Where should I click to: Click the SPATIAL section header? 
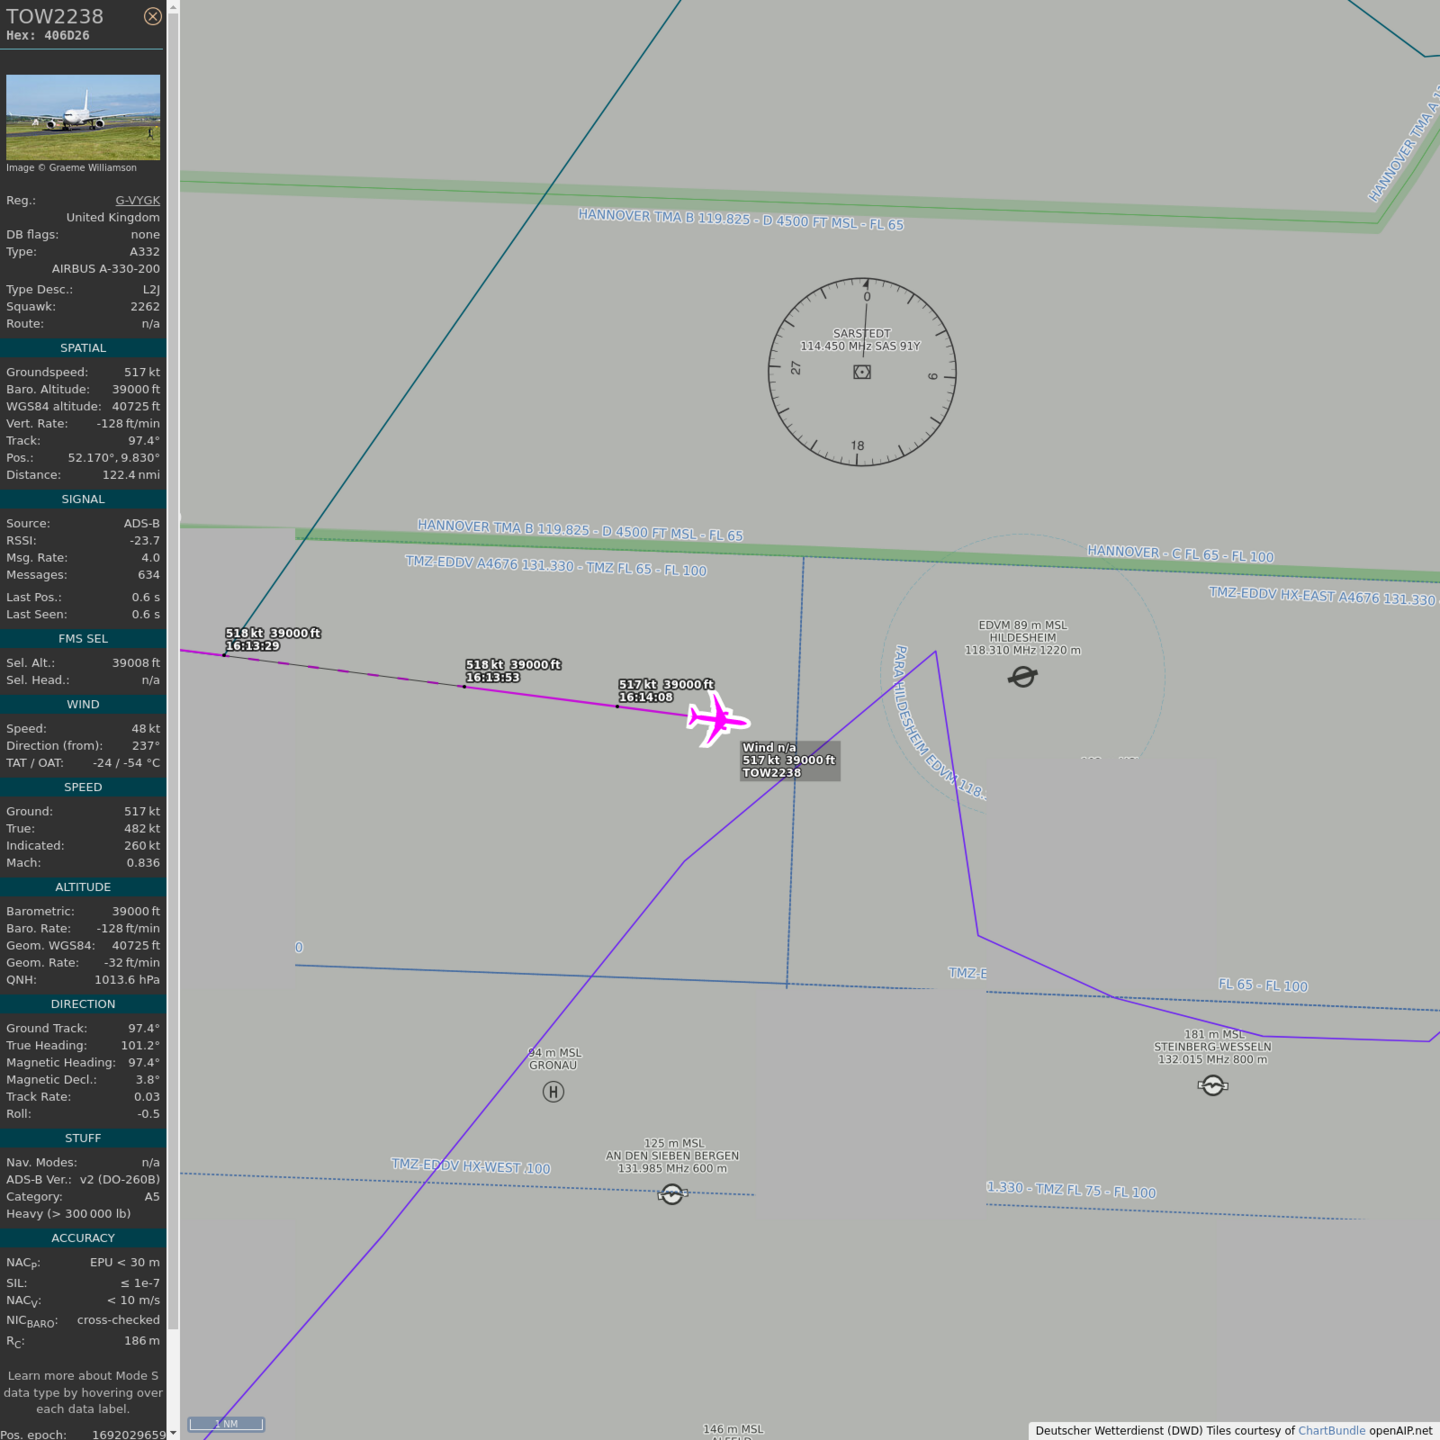coord(83,348)
